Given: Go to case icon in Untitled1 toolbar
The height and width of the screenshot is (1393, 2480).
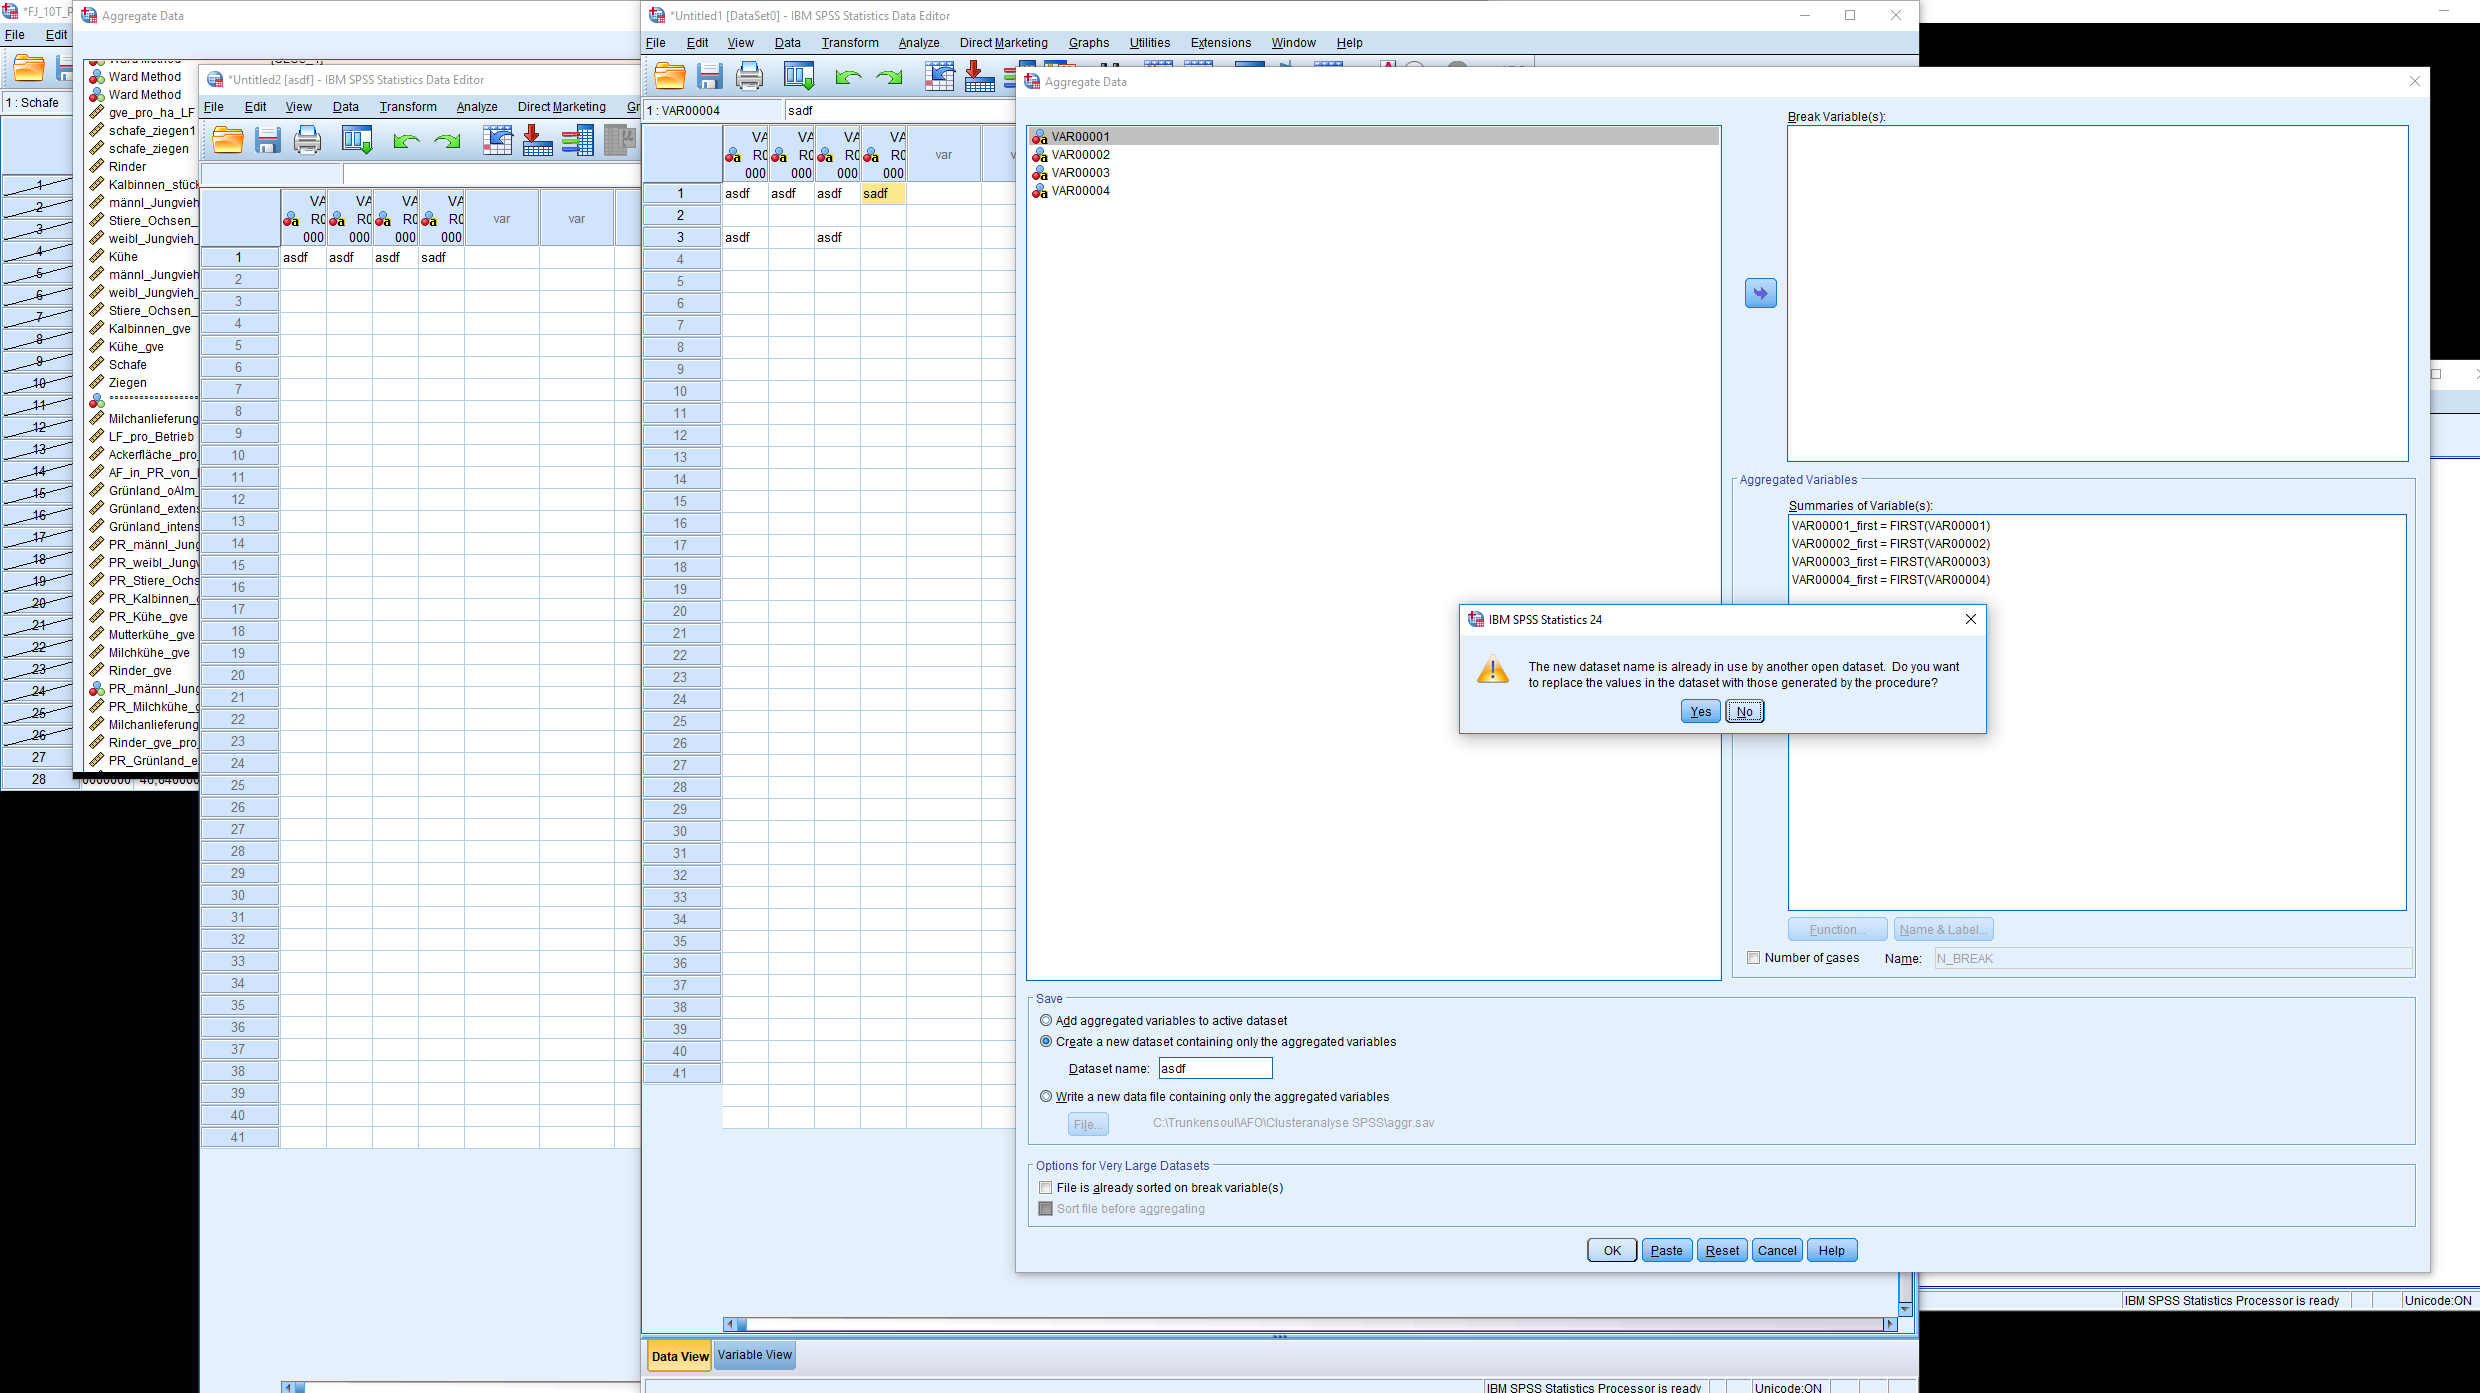Looking at the screenshot, I should point(939,77).
